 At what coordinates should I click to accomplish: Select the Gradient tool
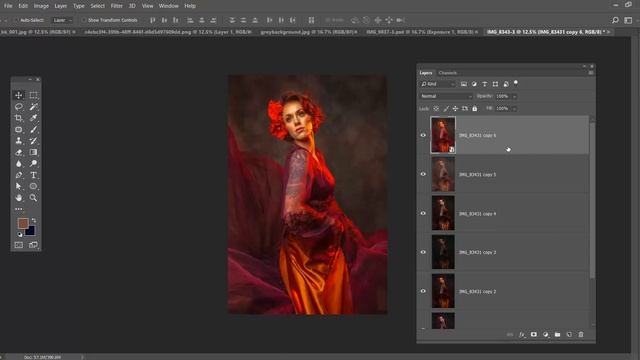[x=33, y=152]
